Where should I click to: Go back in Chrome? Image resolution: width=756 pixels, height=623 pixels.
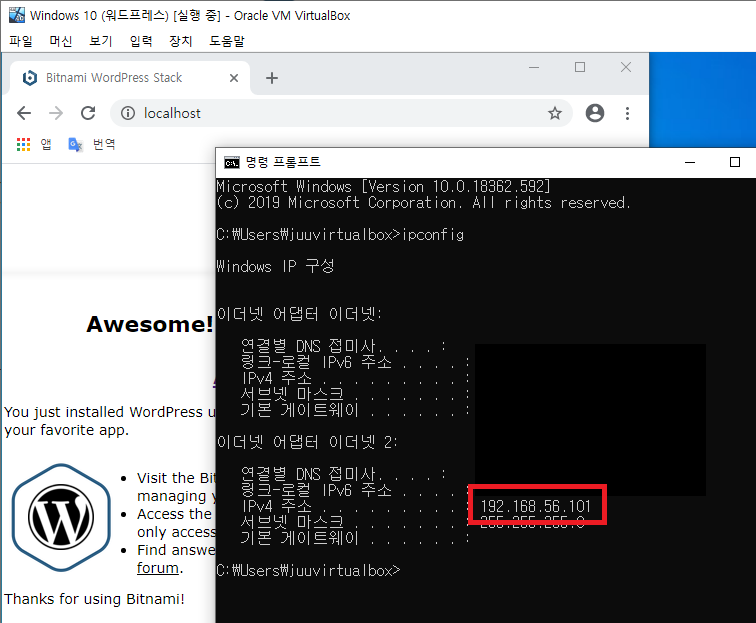(24, 113)
